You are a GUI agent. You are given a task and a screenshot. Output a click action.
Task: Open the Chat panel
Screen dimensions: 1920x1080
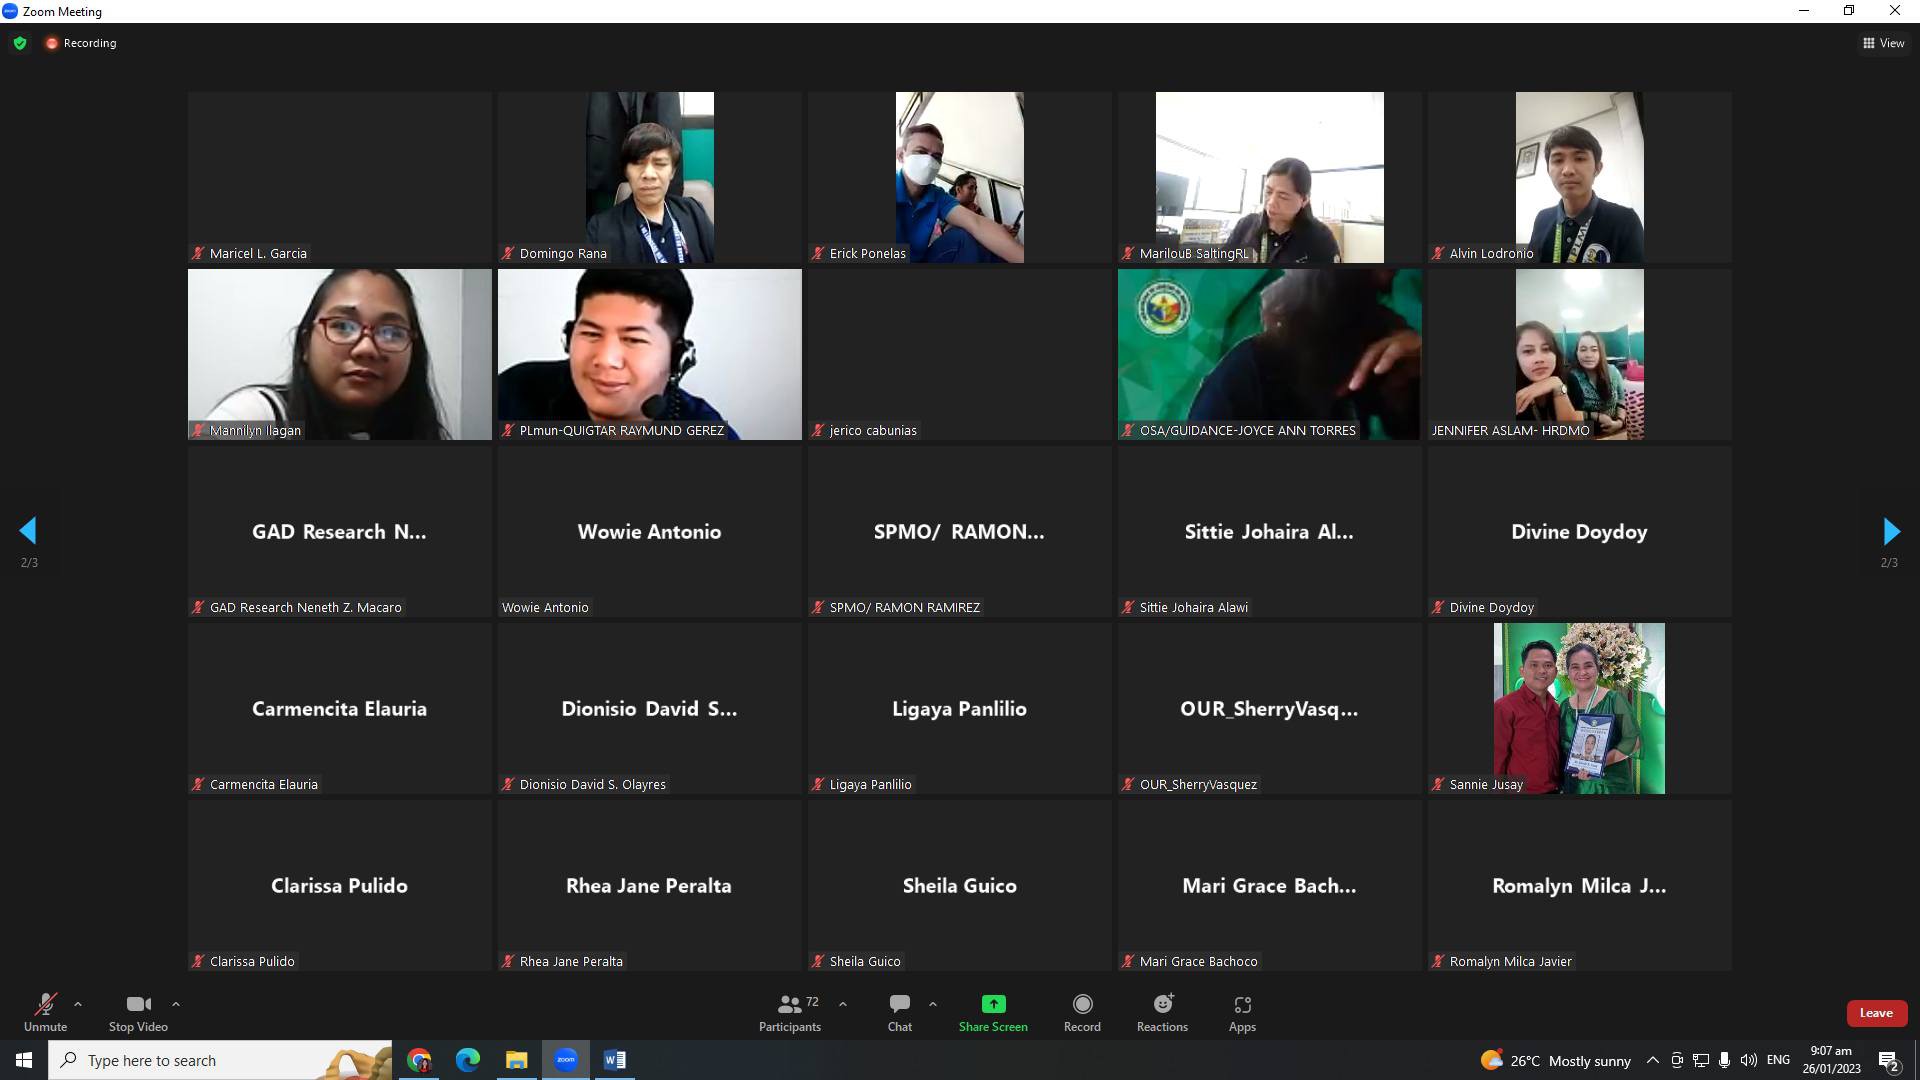point(900,1012)
